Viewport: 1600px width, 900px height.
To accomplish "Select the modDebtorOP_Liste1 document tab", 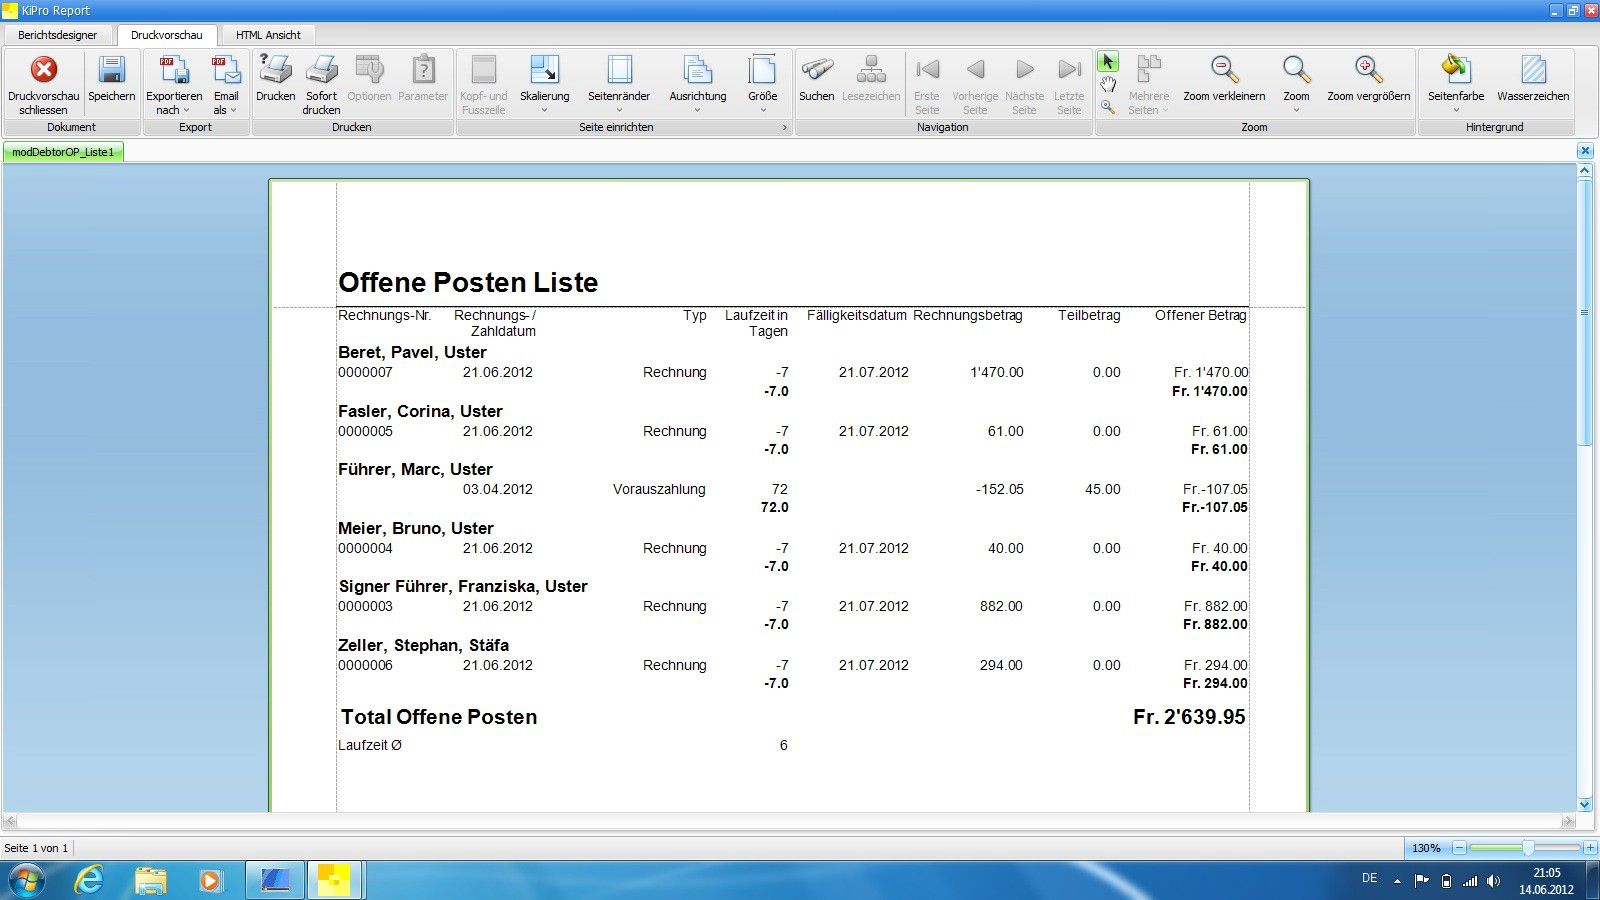I will point(63,152).
